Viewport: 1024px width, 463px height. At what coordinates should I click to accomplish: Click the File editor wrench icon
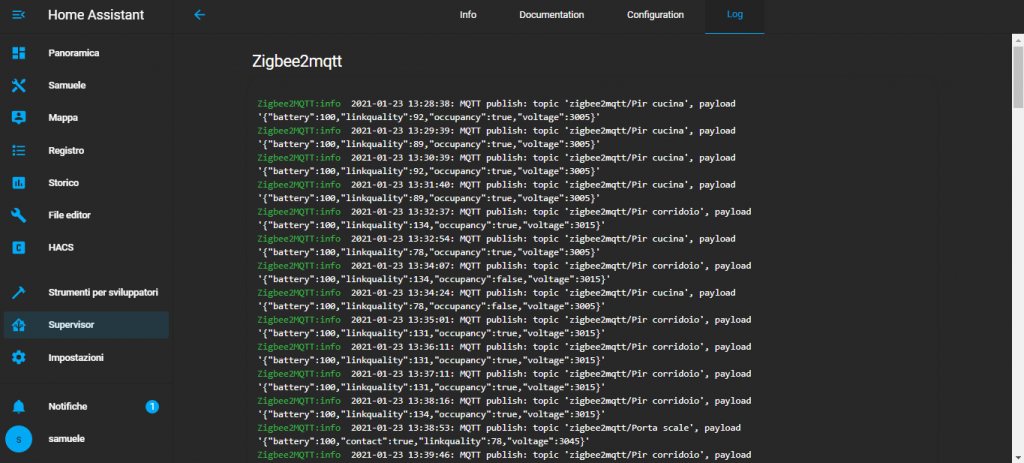18,215
